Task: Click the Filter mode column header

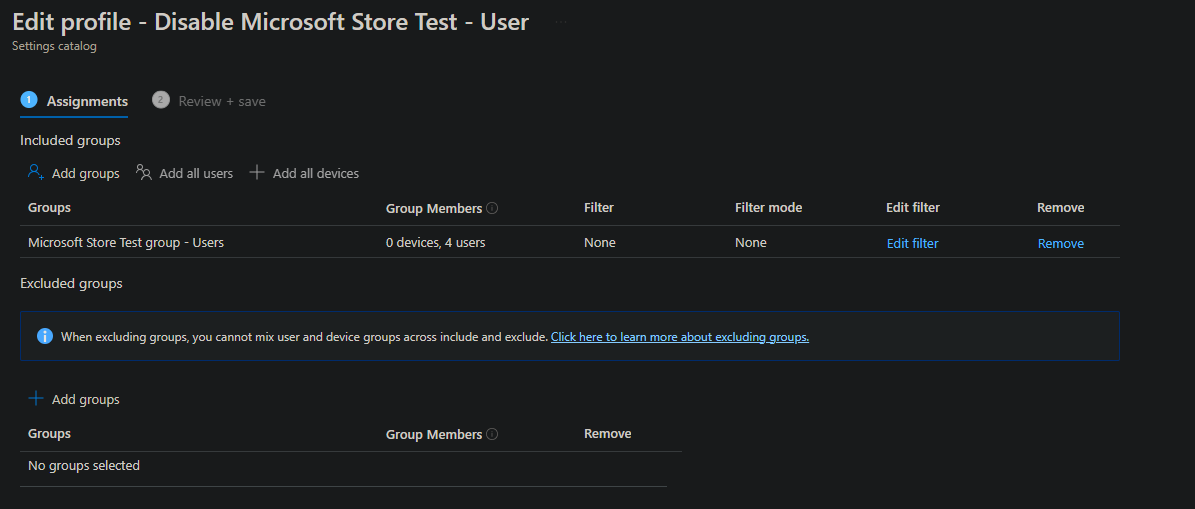Action: pos(768,207)
